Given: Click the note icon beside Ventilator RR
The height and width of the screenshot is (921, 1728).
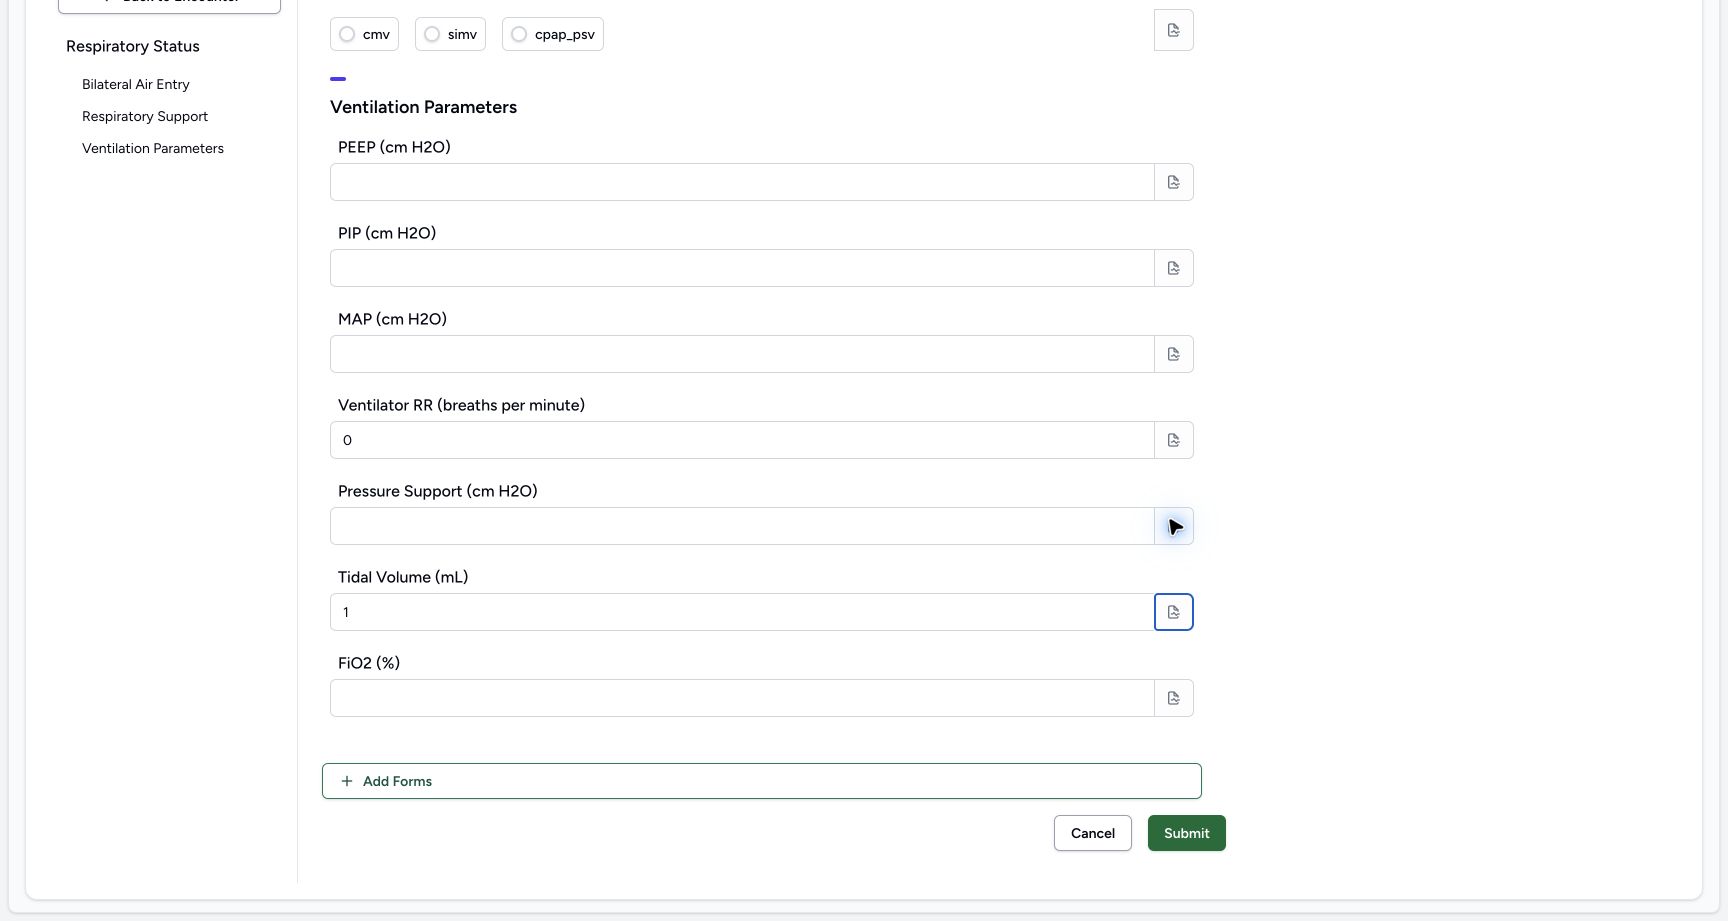Looking at the screenshot, I should (x=1174, y=440).
